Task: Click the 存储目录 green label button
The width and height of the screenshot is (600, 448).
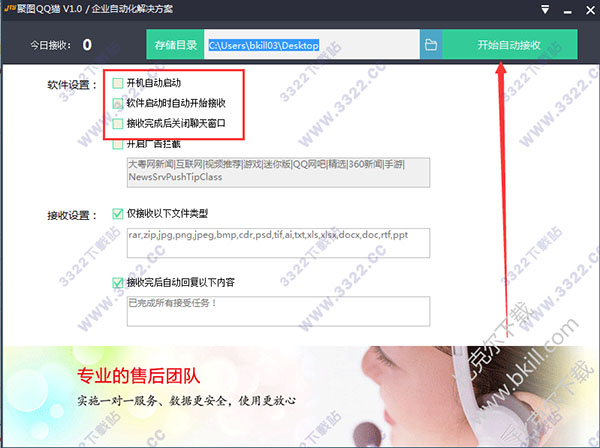Action: 175,45
